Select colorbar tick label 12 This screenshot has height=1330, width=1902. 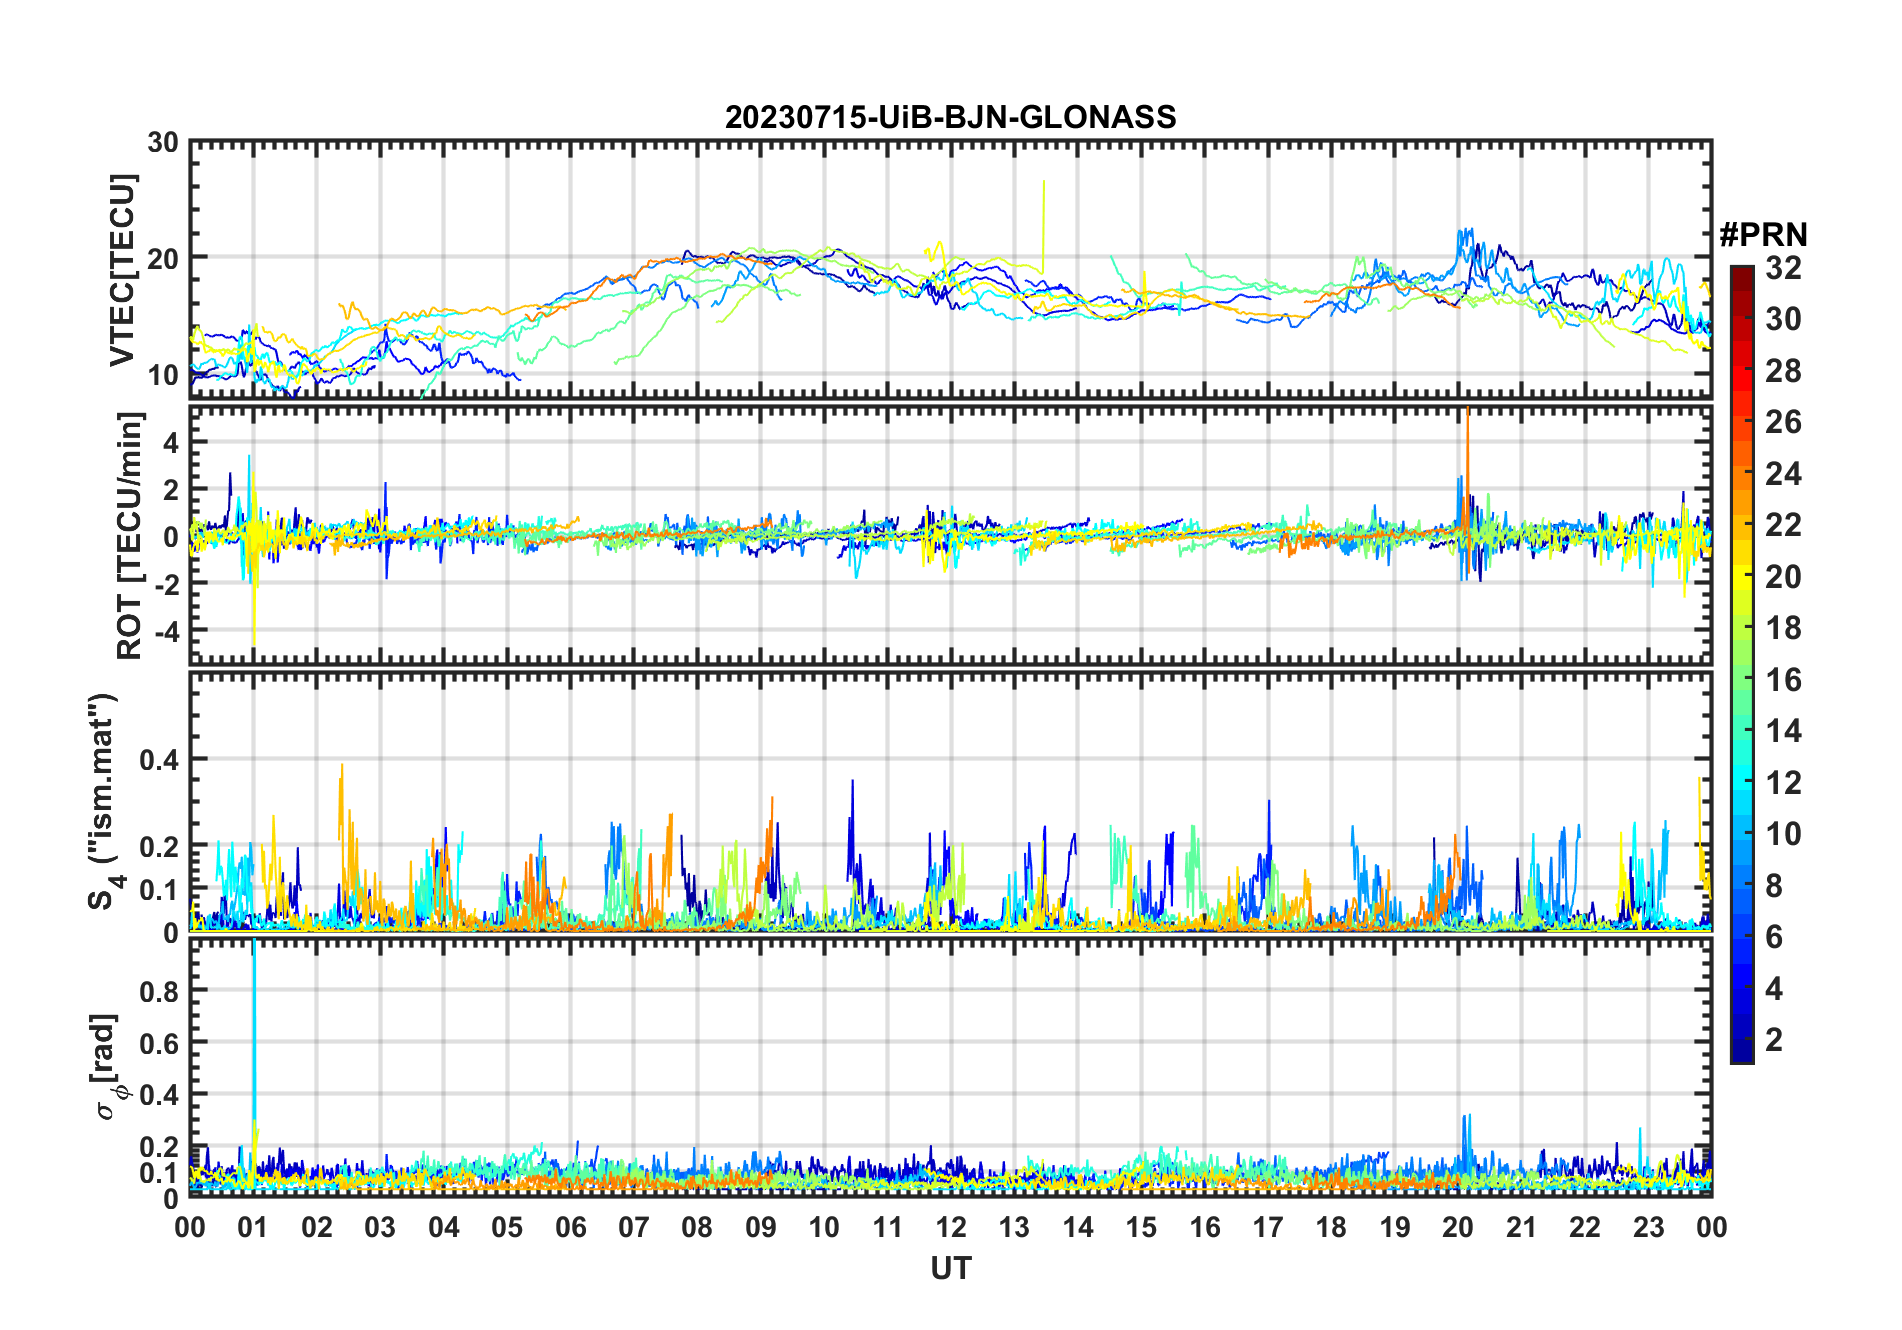pos(1783,783)
